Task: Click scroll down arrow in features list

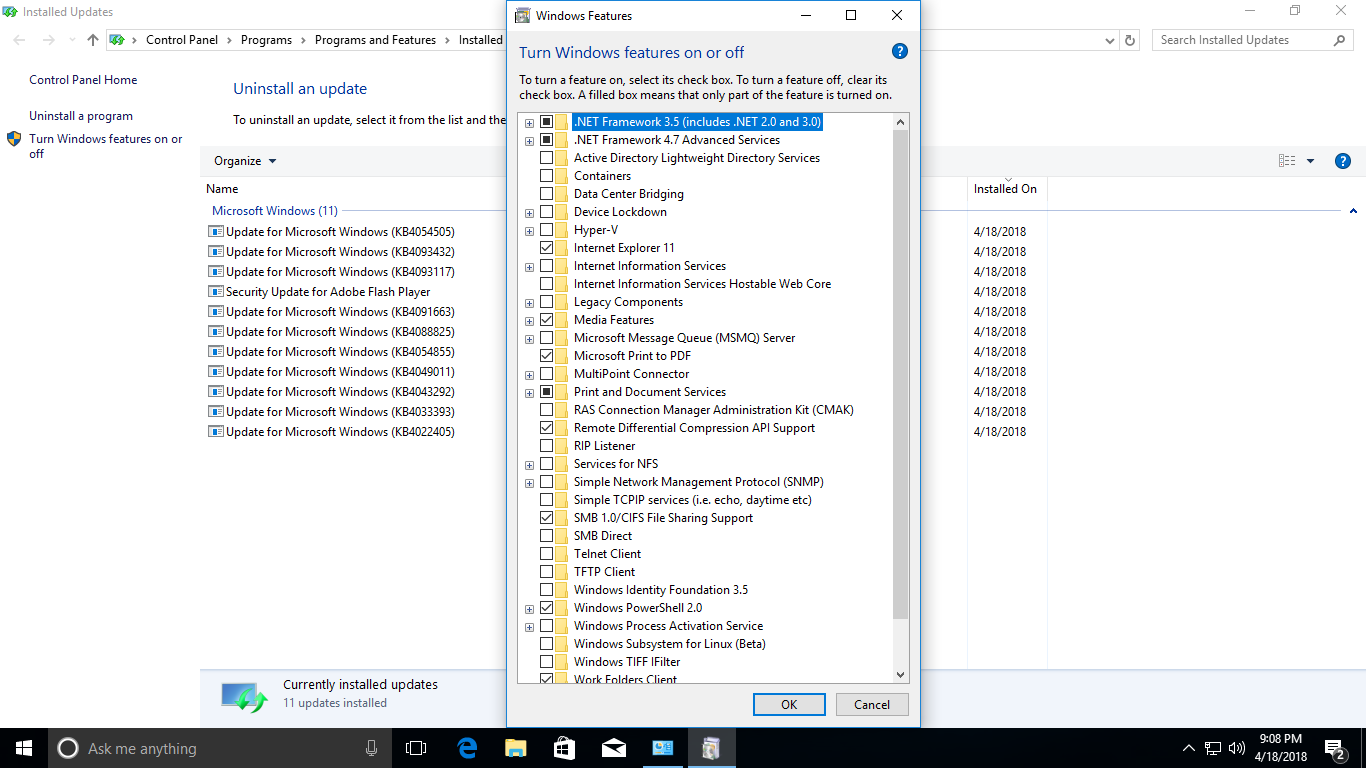Action: point(901,675)
